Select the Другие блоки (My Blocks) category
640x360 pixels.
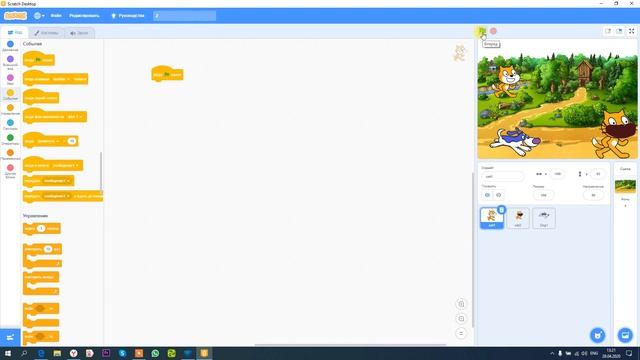pos(10,171)
